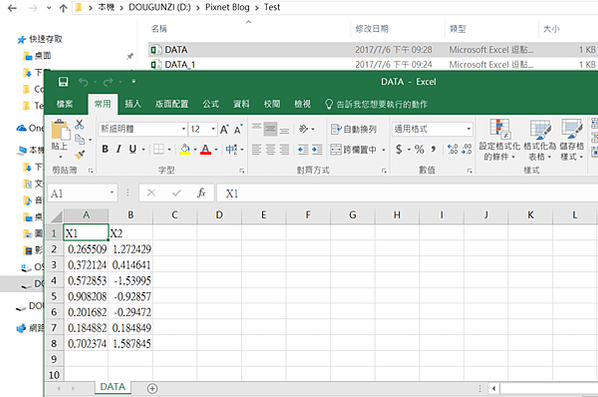Save the workbook using the floppy disk icon
The height and width of the screenshot is (397, 598).
click(63, 82)
